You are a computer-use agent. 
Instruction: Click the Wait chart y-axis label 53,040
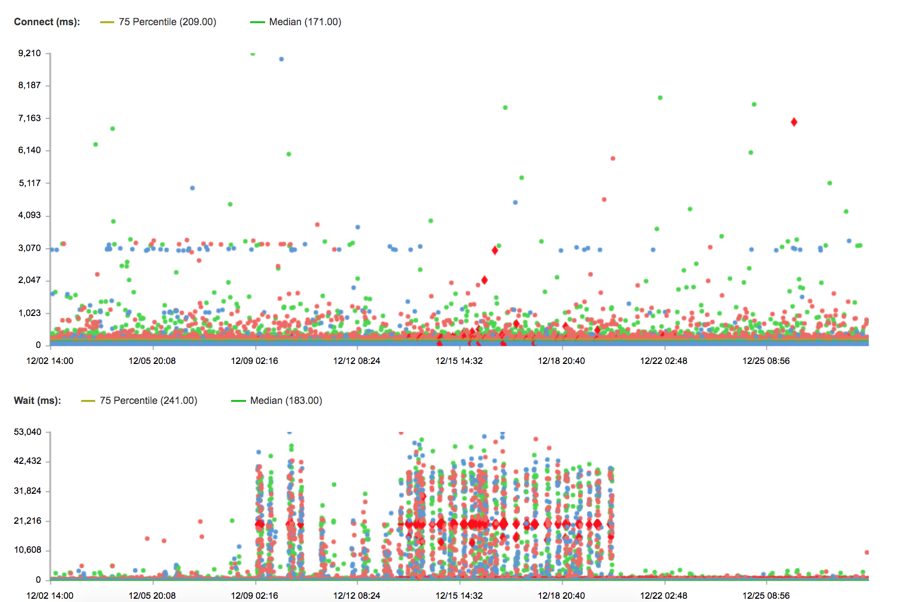[x=28, y=432]
